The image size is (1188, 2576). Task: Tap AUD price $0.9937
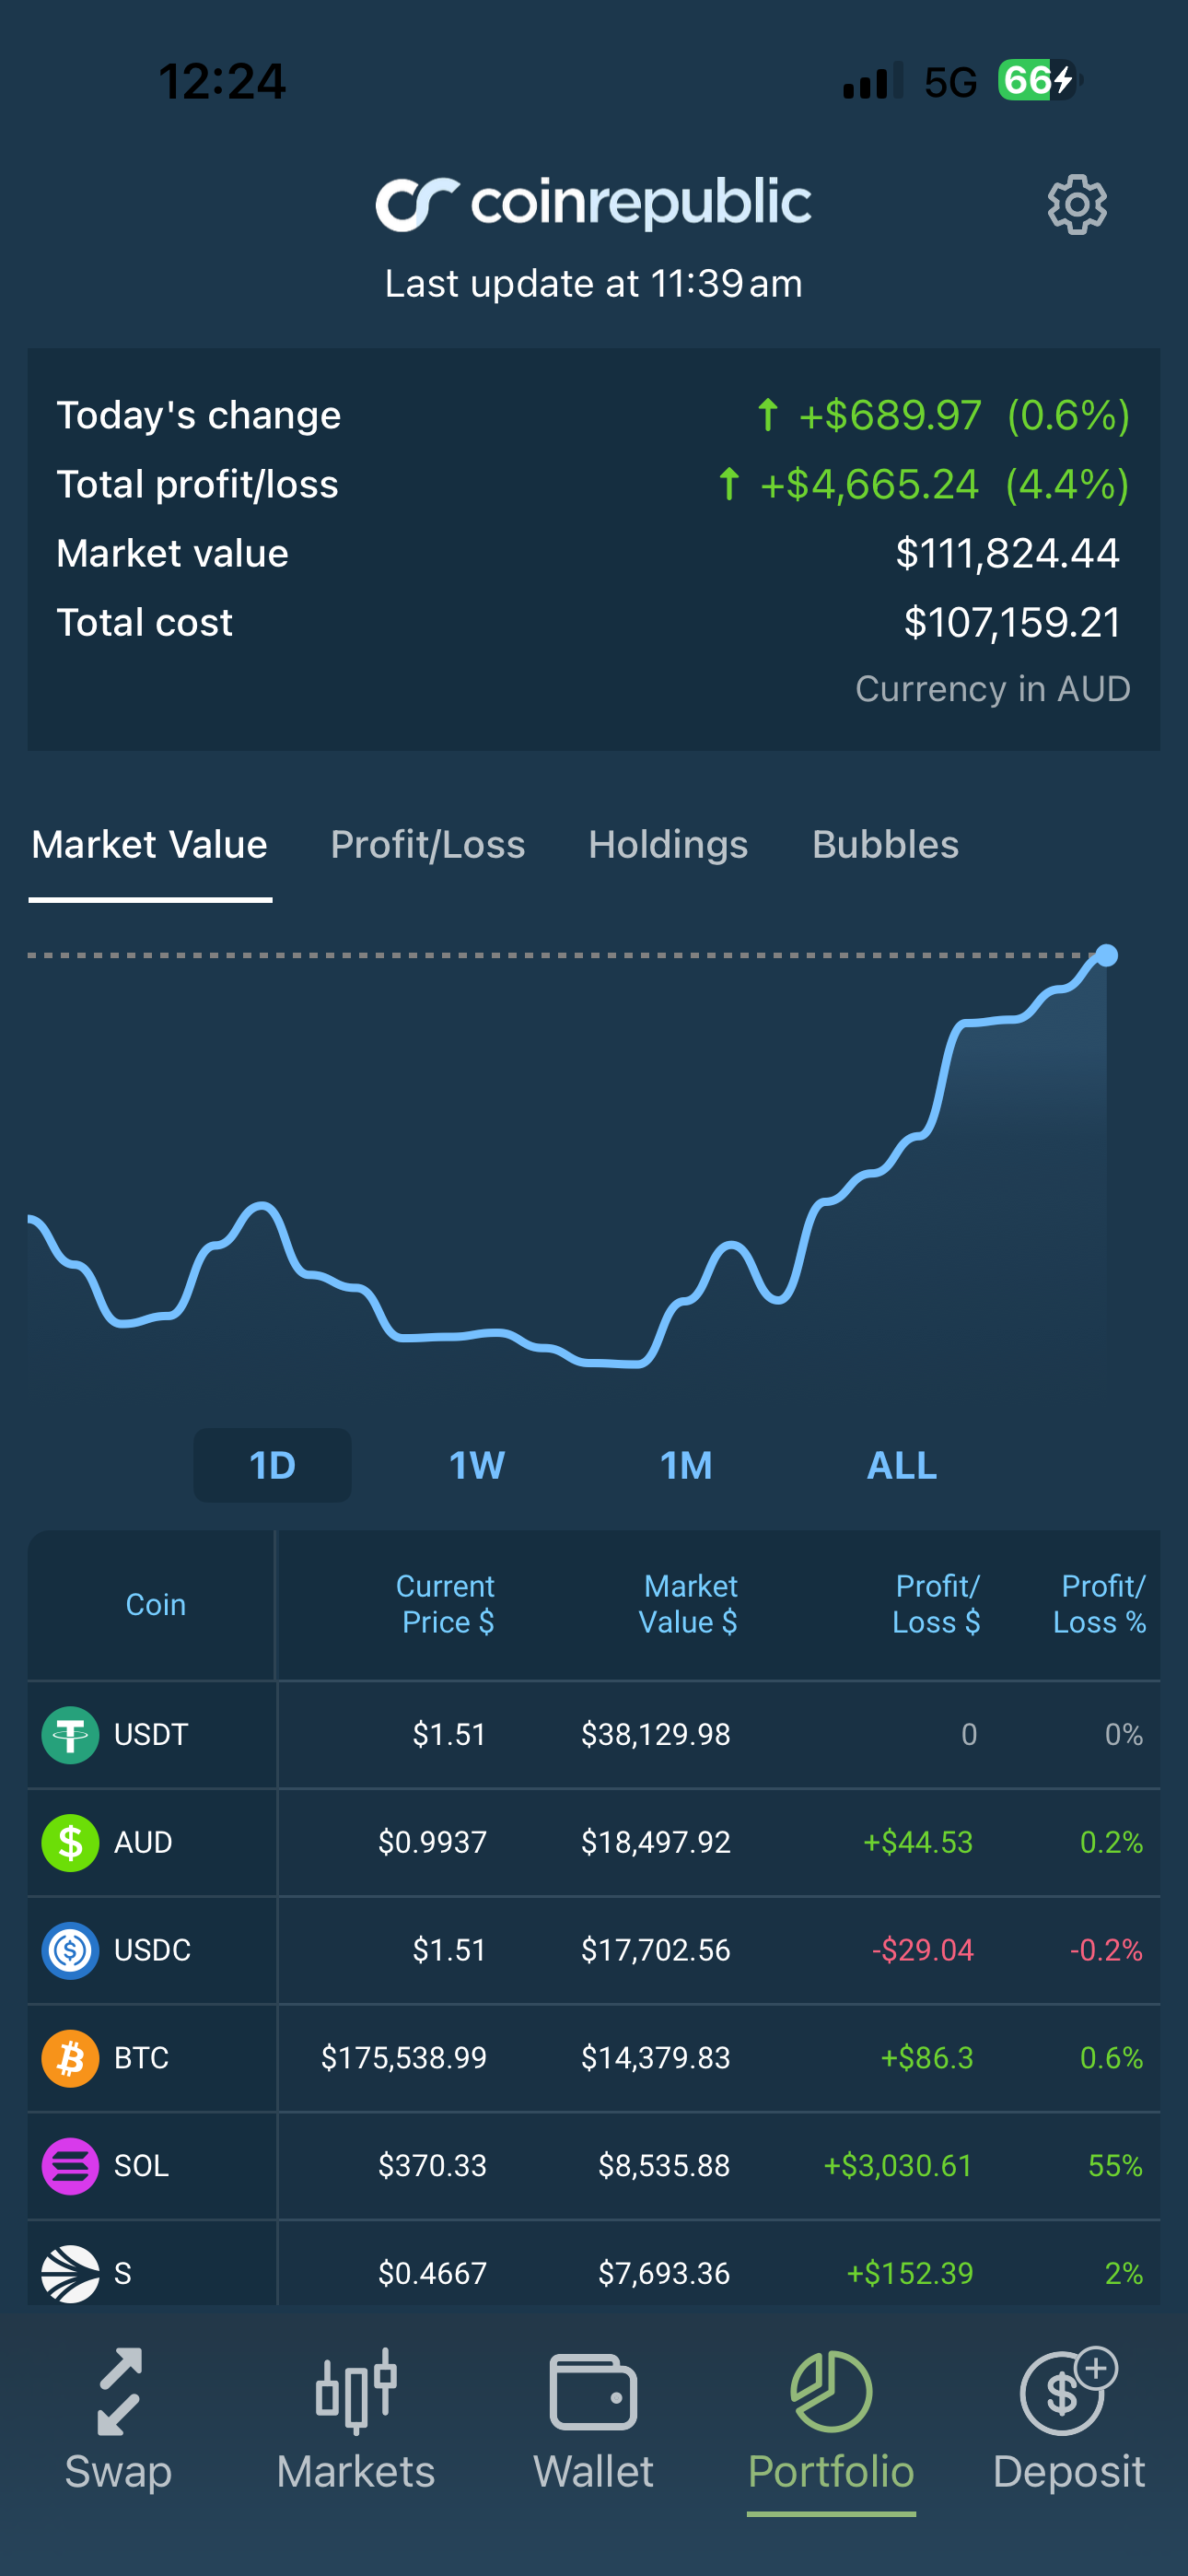coord(432,1843)
